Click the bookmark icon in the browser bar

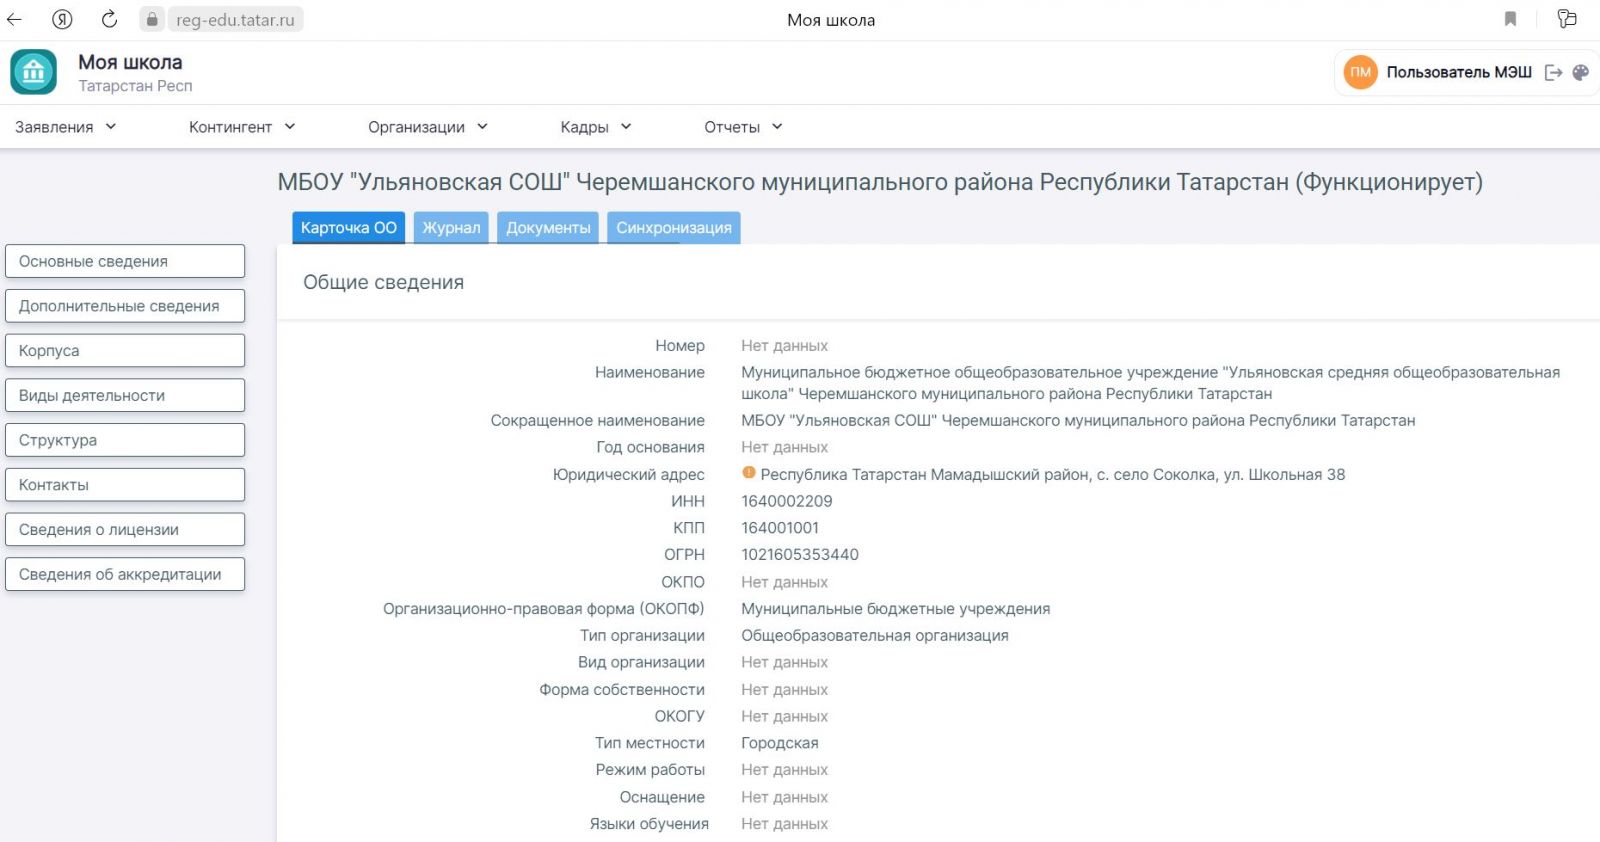pos(1510,19)
